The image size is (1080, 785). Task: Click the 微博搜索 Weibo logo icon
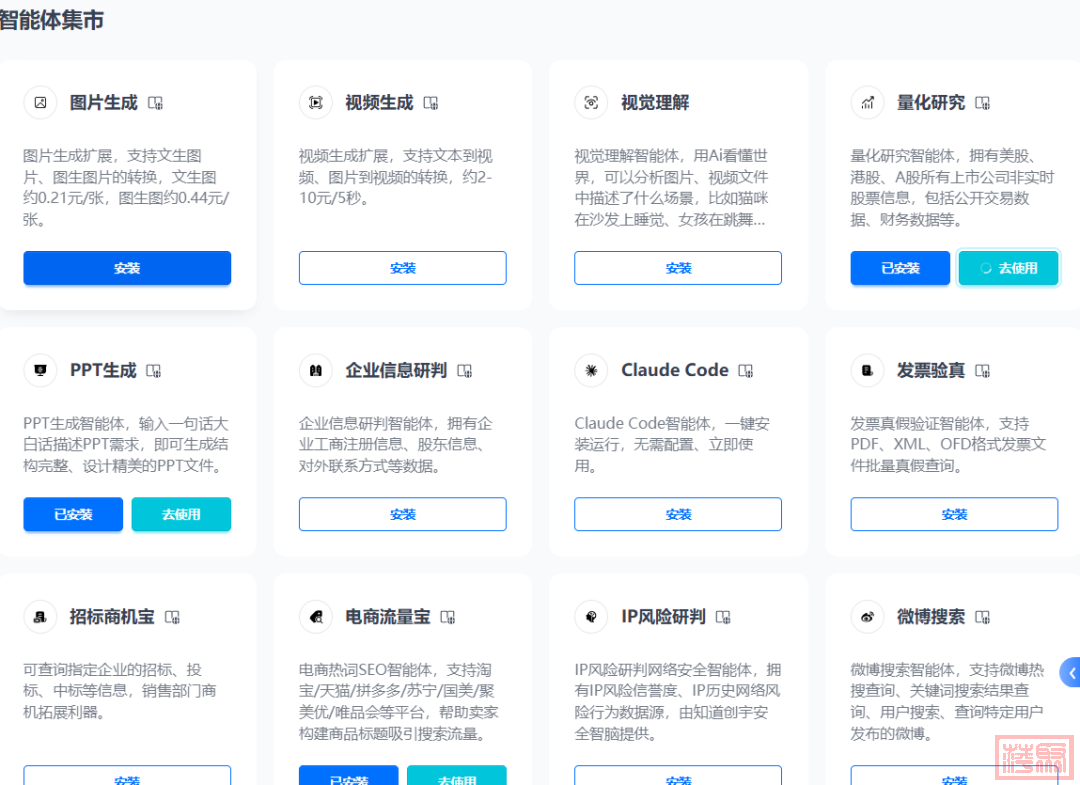pos(867,617)
